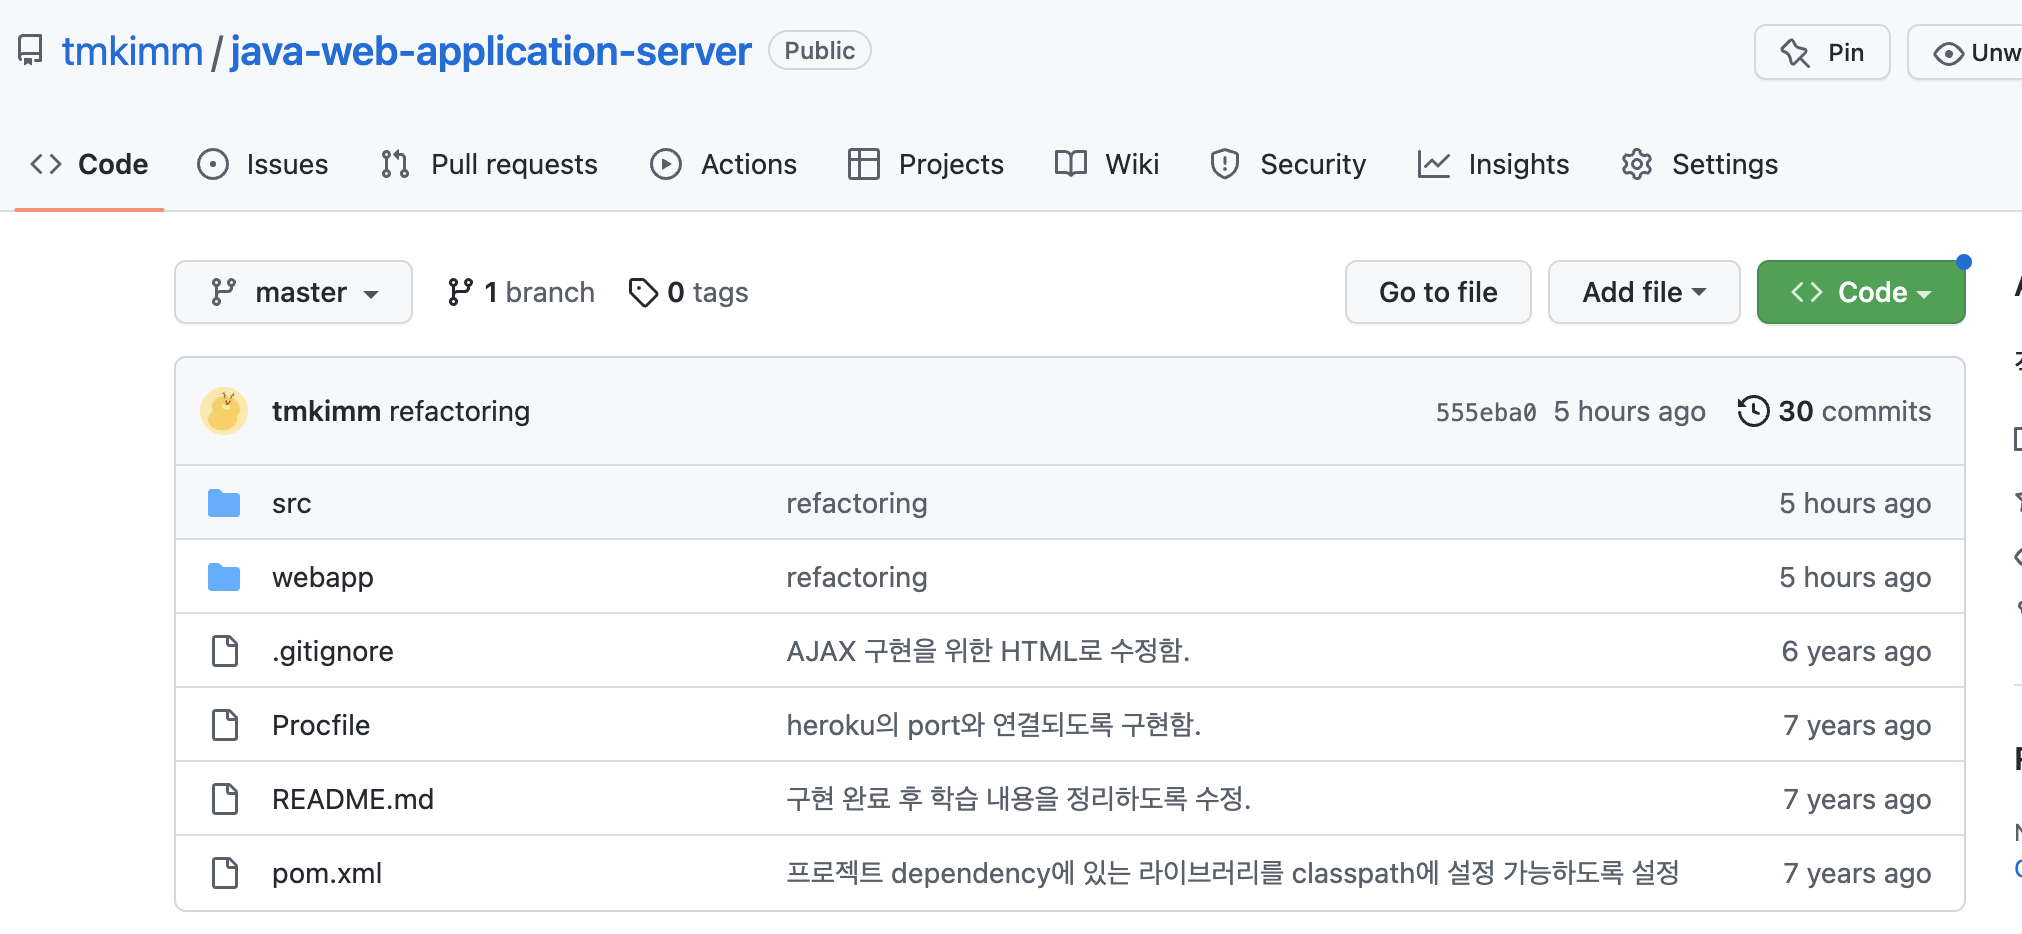Click the src folder icon
This screenshot has height=934, width=2022.
tap(224, 503)
